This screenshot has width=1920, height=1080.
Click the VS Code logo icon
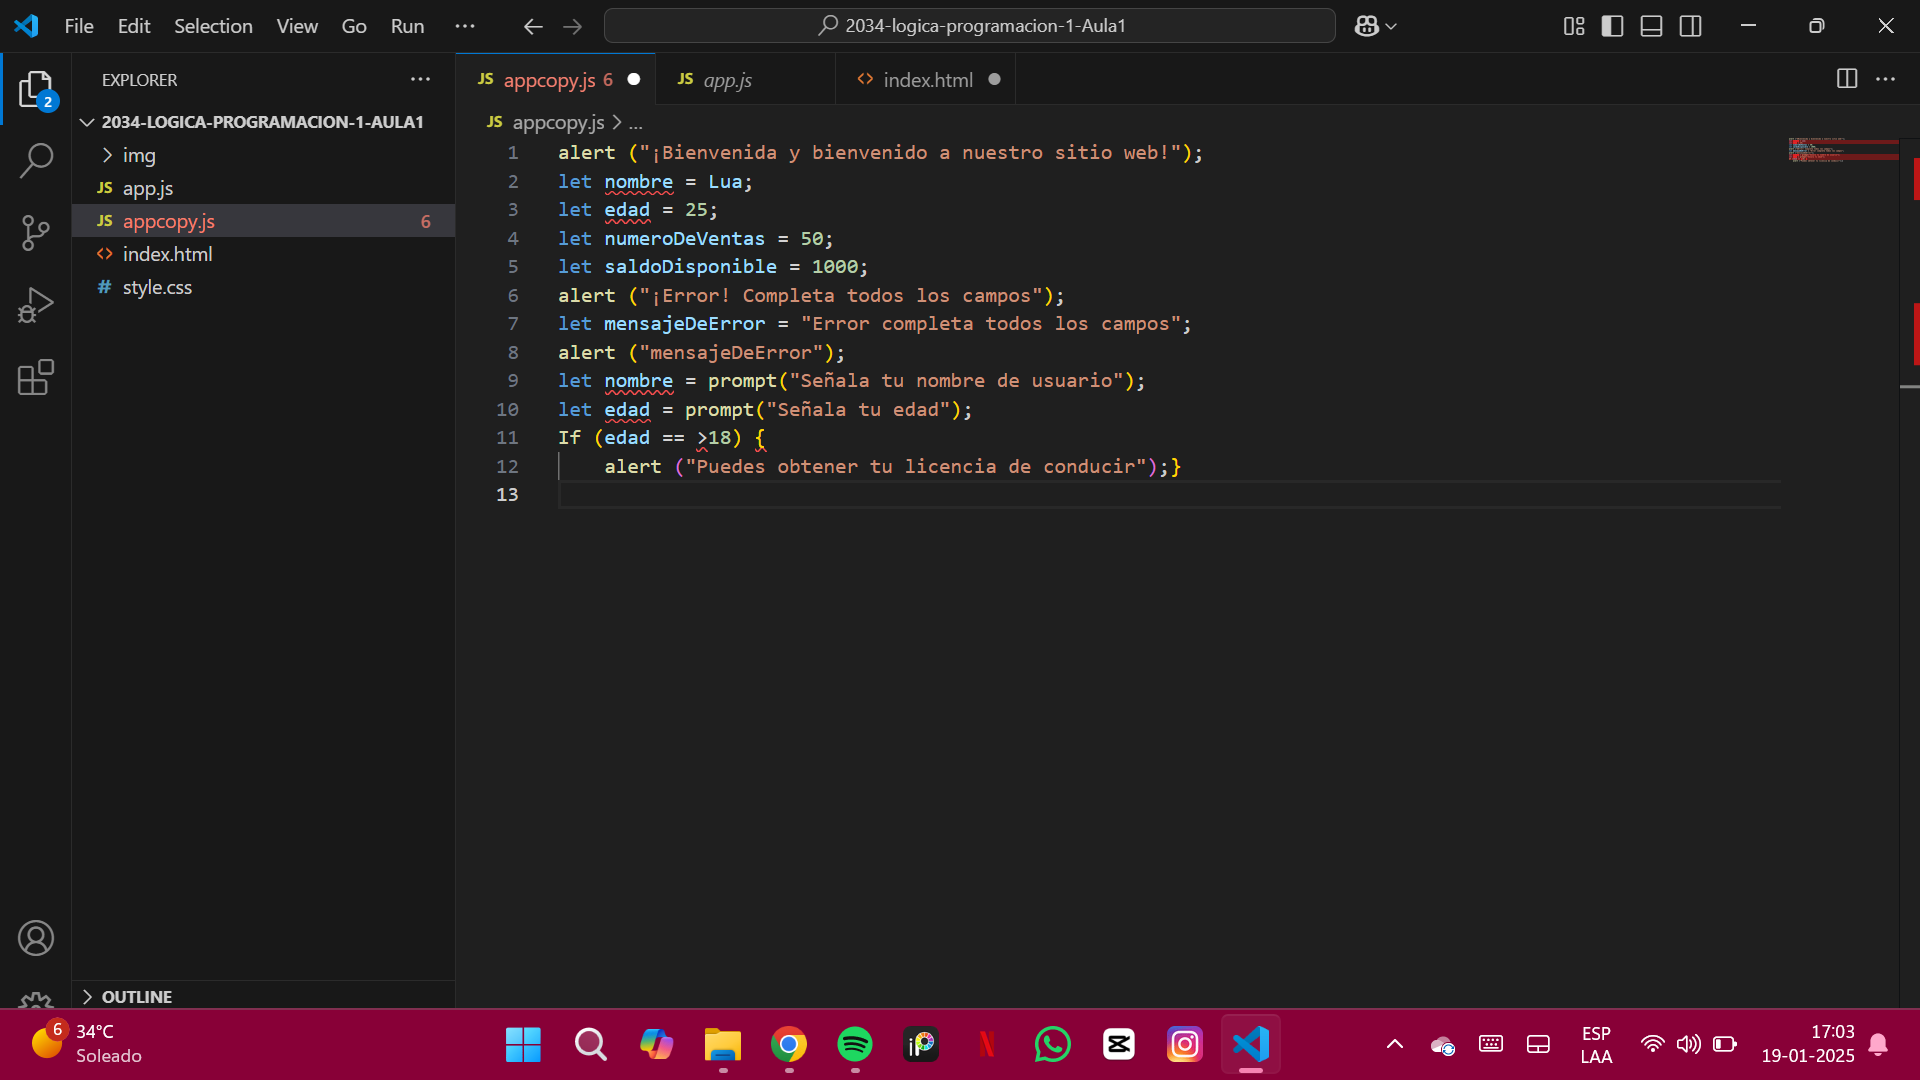tap(27, 26)
